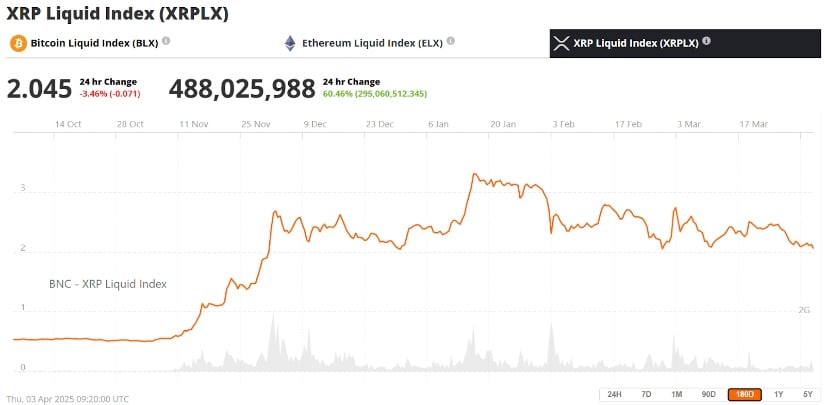Viewport: 825px width, 405px height.
Task: Switch chart to 1Y range
Action: point(777,394)
